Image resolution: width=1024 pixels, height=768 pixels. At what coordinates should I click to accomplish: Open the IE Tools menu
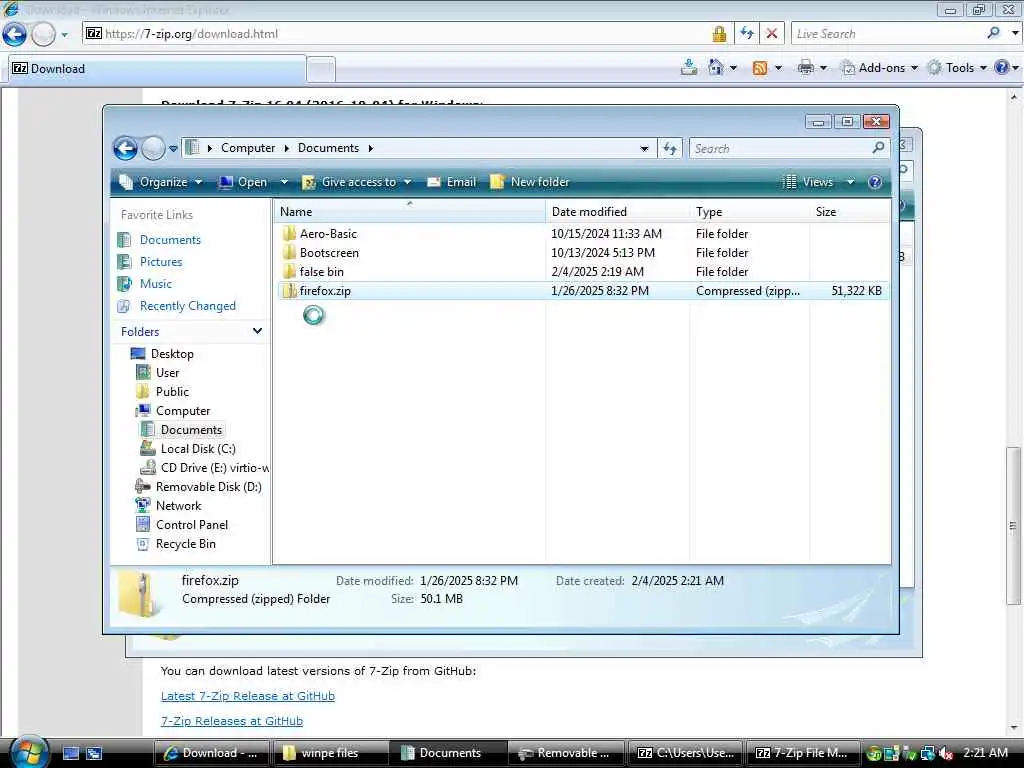click(957, 67)
